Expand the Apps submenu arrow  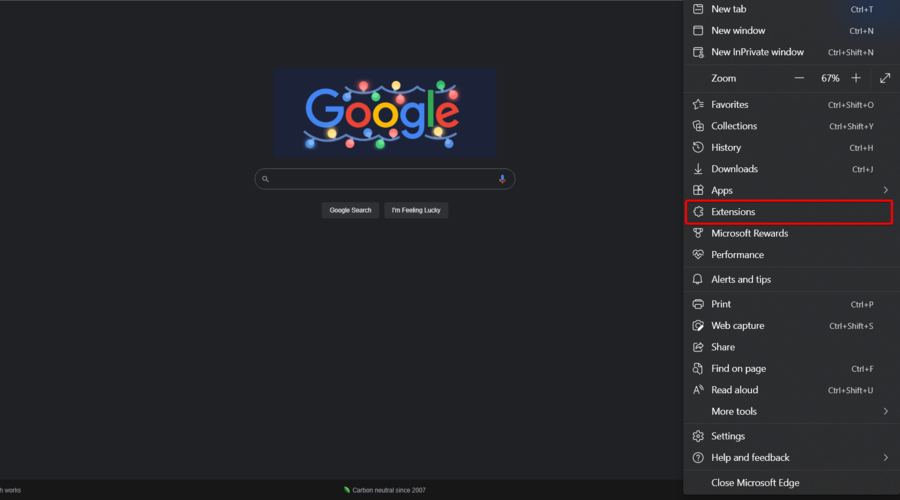pos(886,190)
